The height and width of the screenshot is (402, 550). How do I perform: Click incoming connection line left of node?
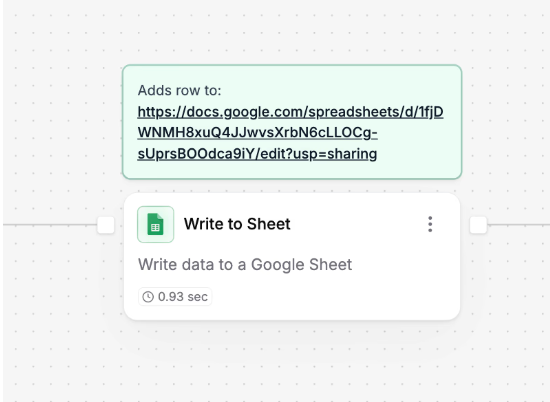[x=50, y=225]
